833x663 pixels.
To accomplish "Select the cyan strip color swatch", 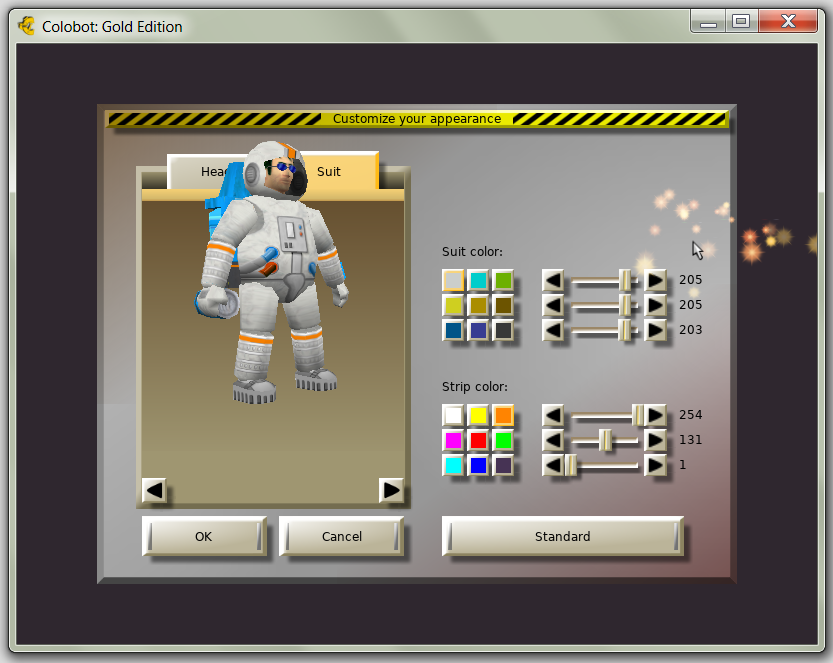I will point(453,465).
